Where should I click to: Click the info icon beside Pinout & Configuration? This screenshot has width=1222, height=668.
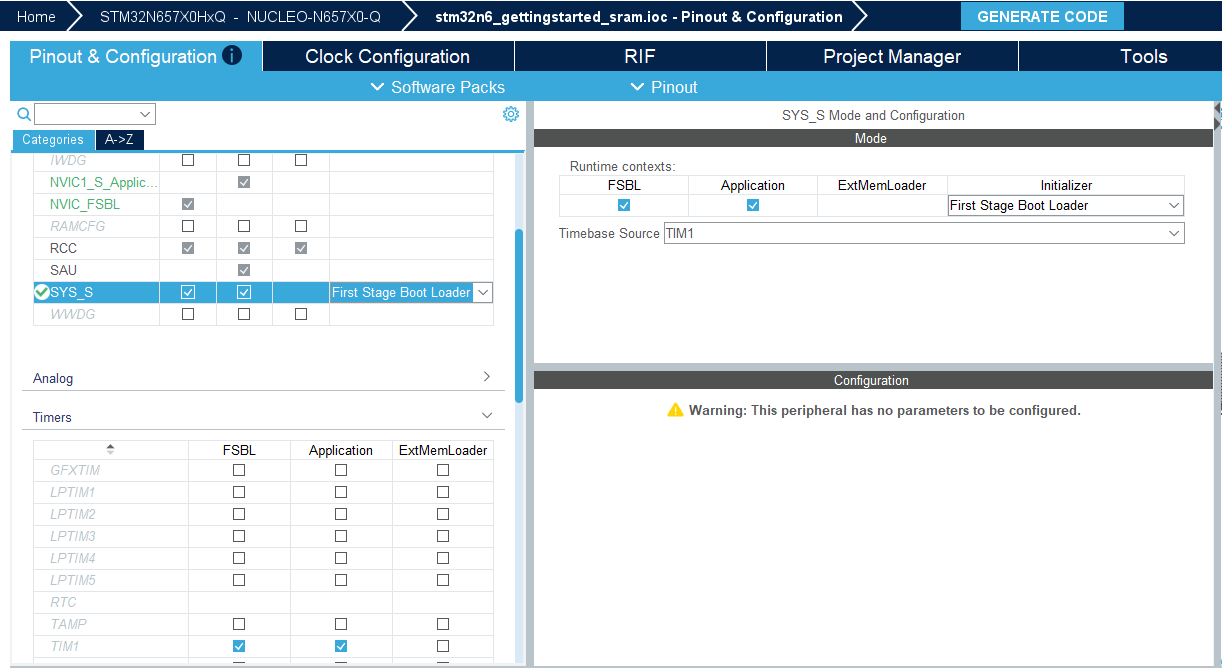click(232, 55)
